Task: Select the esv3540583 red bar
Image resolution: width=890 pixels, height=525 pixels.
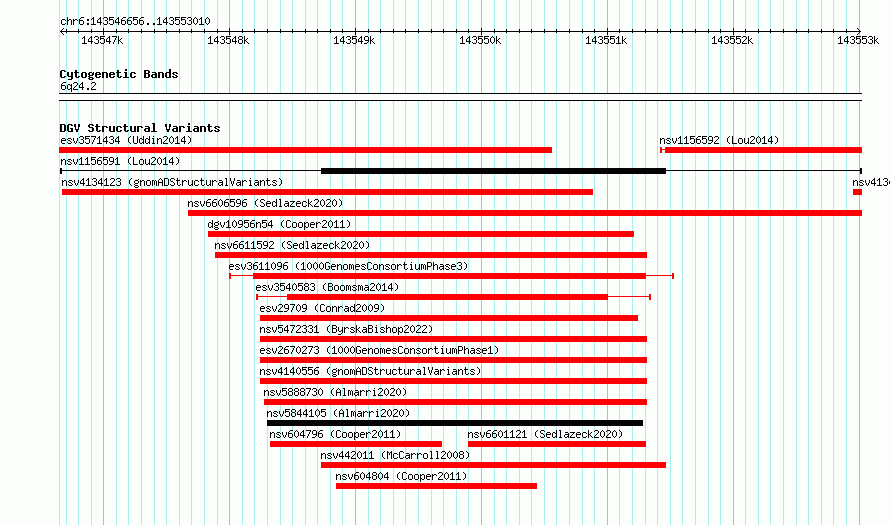Action: click(x=447, y=297)
